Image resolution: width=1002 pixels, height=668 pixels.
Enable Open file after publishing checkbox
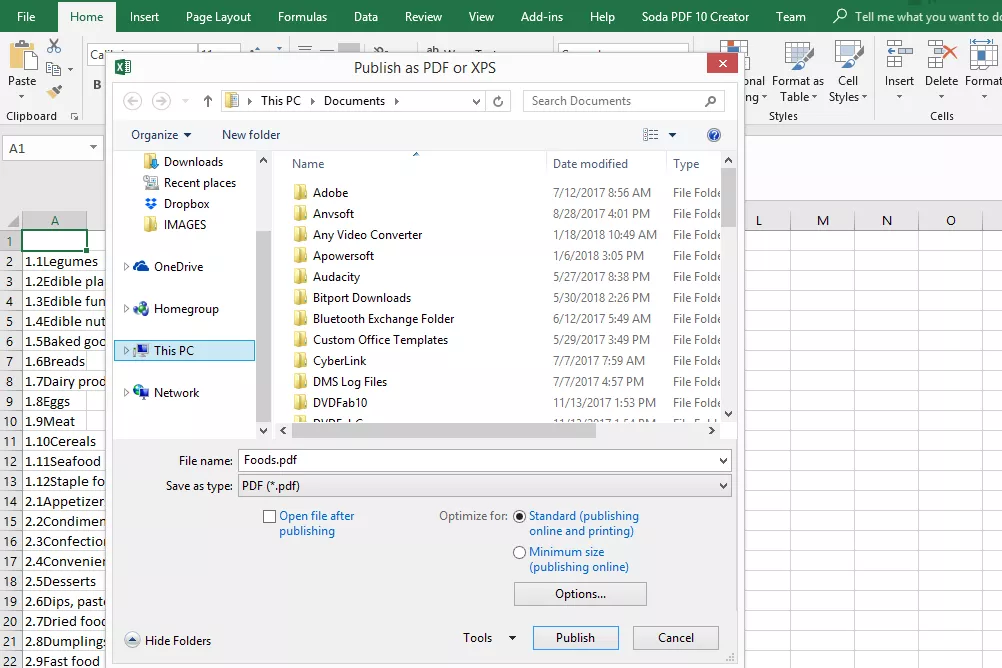click(x=269, y=517)
